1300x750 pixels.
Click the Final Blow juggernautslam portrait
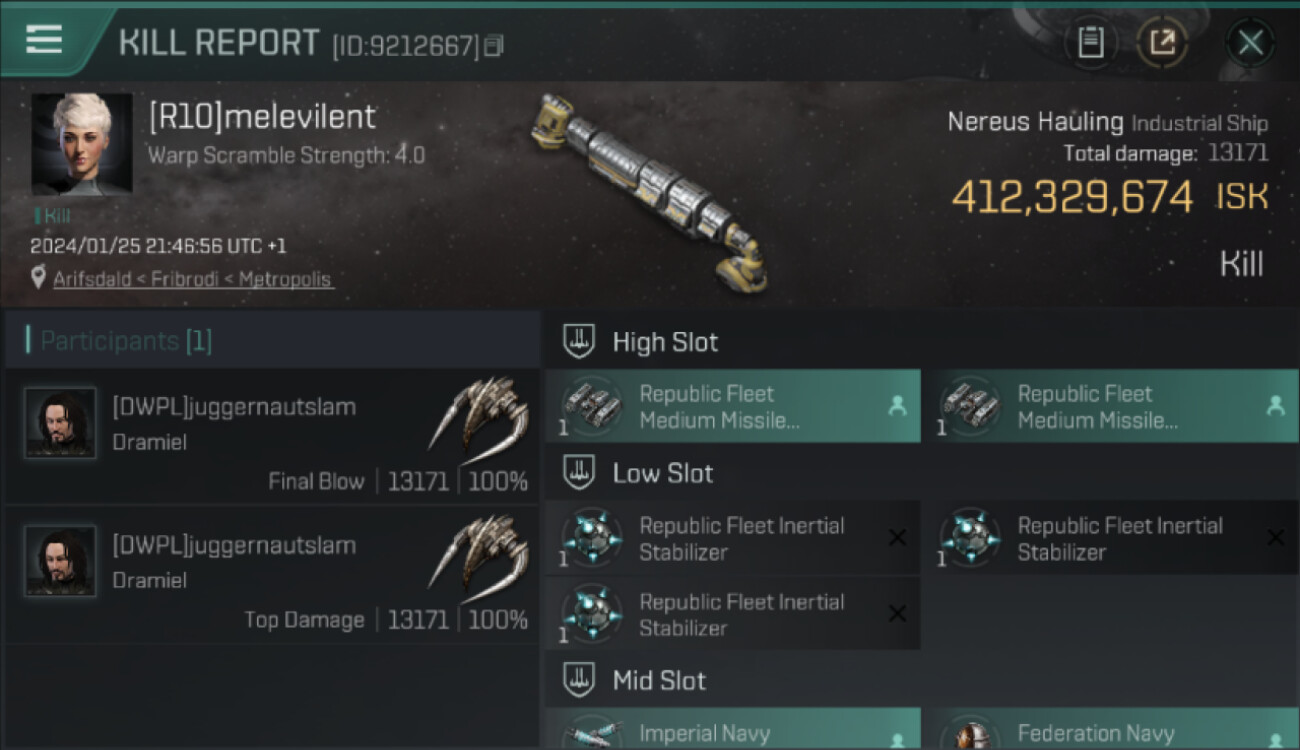tap(60, 423)
